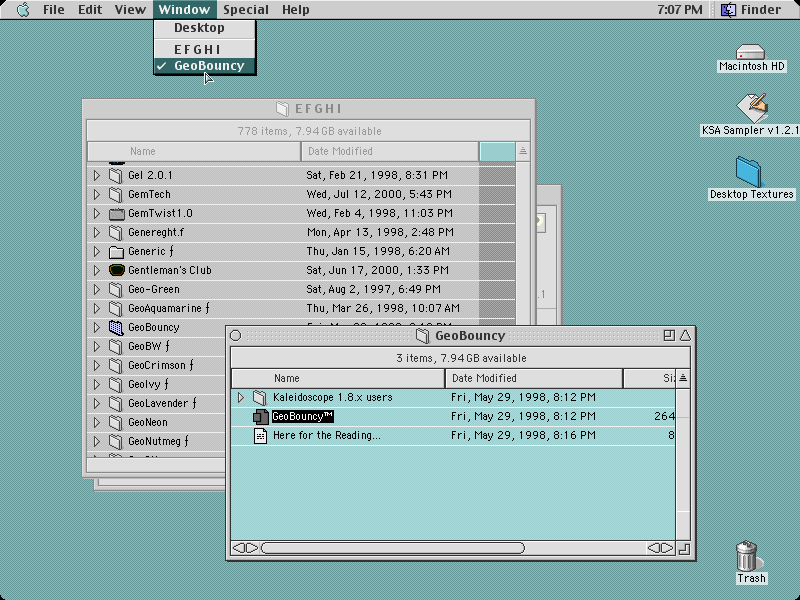Click the Trash icon on the desktop
The height and width of the screenshot is (600, 800).
747,556
